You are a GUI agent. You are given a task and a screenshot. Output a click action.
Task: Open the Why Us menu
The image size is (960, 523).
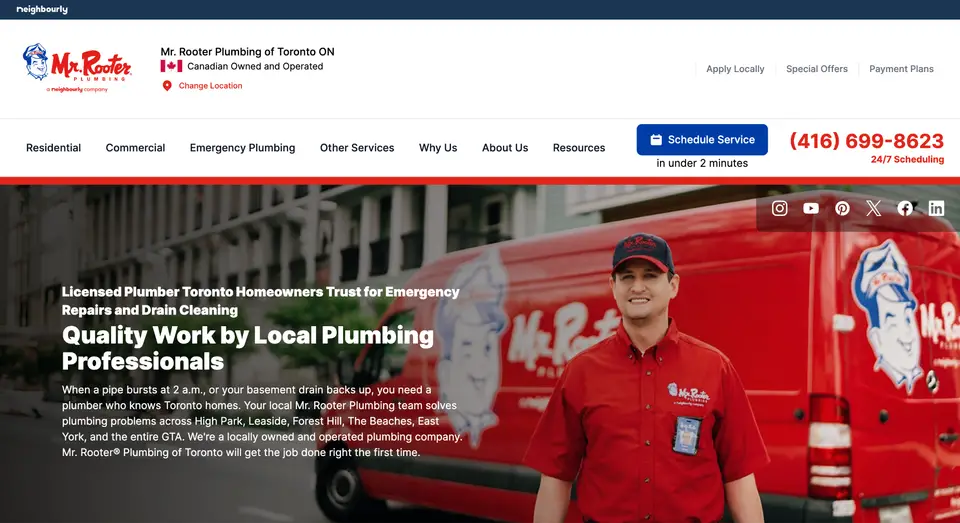point(438,148)
